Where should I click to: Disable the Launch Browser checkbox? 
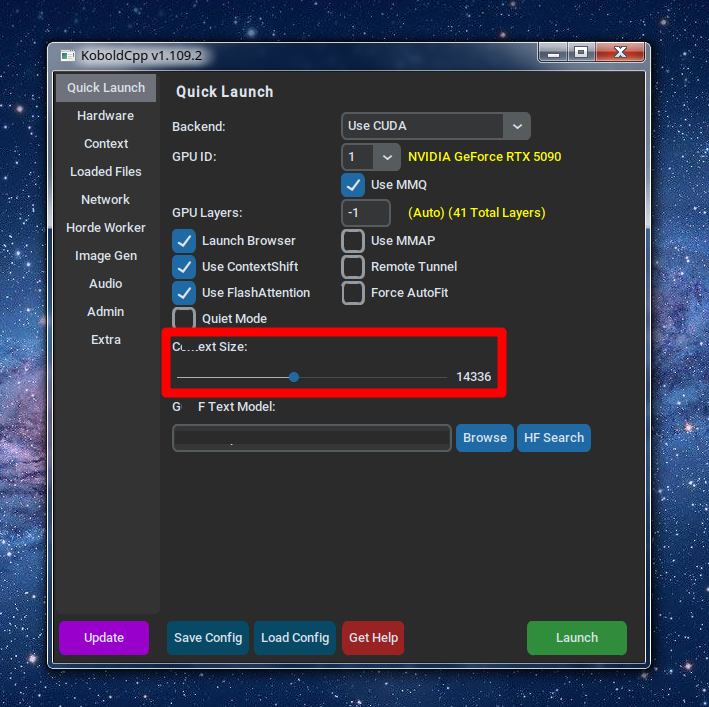(184, 241)
